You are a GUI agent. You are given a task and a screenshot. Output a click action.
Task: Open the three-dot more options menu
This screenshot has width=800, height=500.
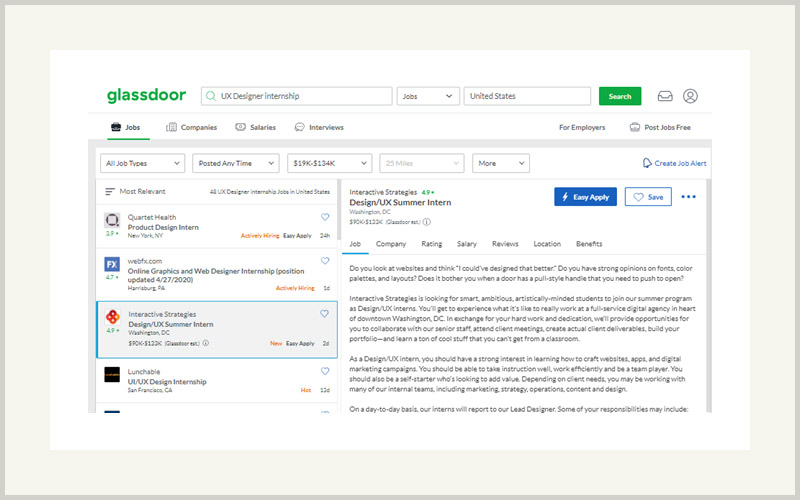pos(688,197)
